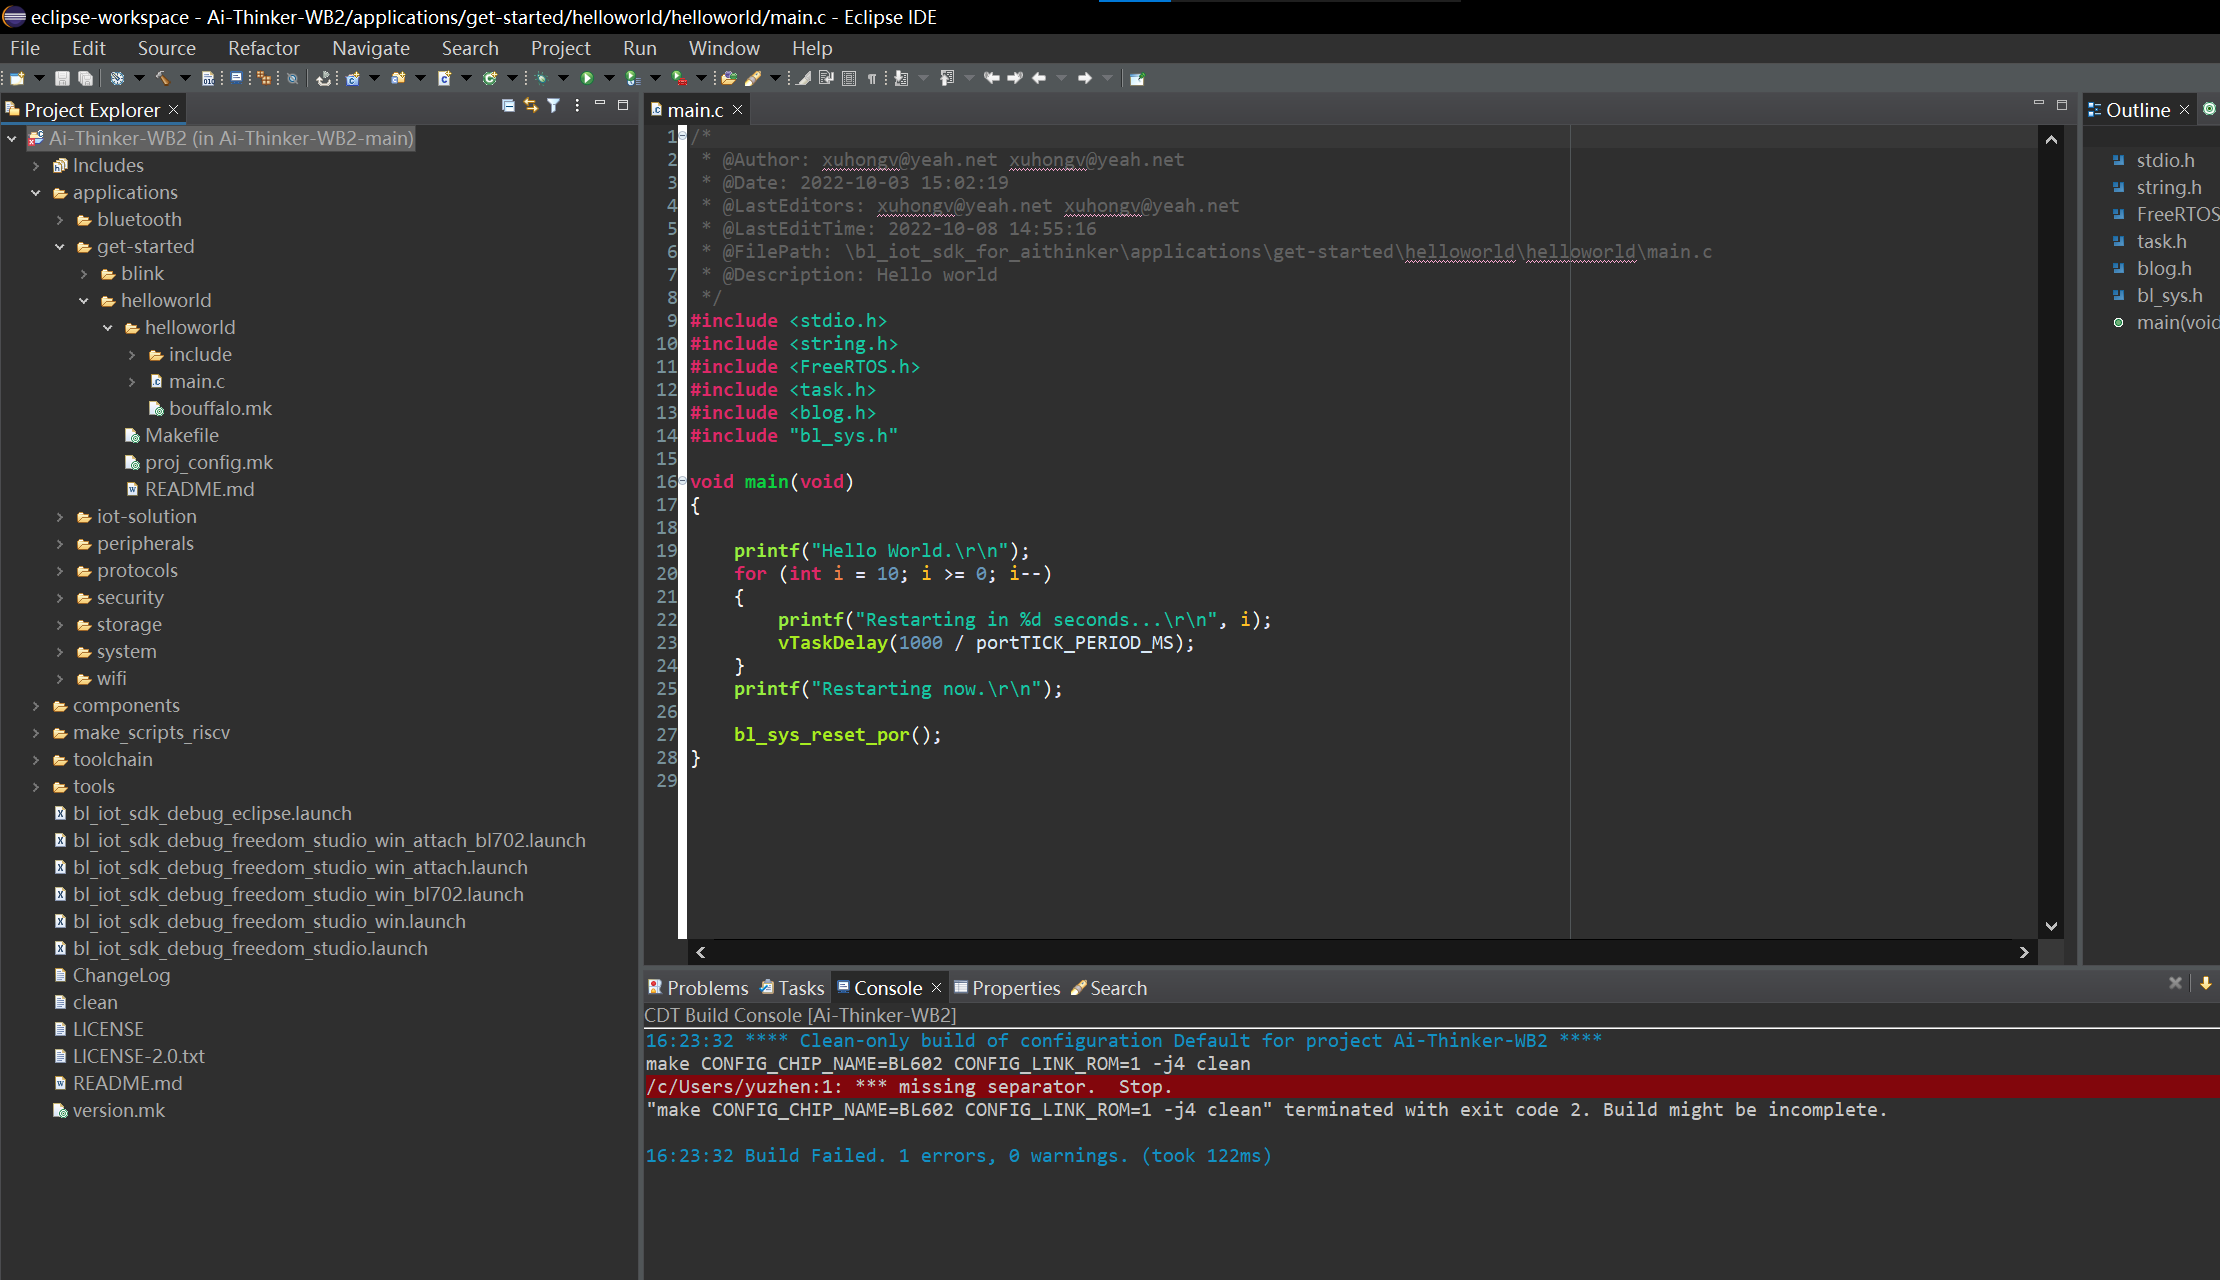This screenshot has height=1280, width=2220.
Task: Click the Save All toolbar icon
Action: pyautogui.click(x=85, y=78)
